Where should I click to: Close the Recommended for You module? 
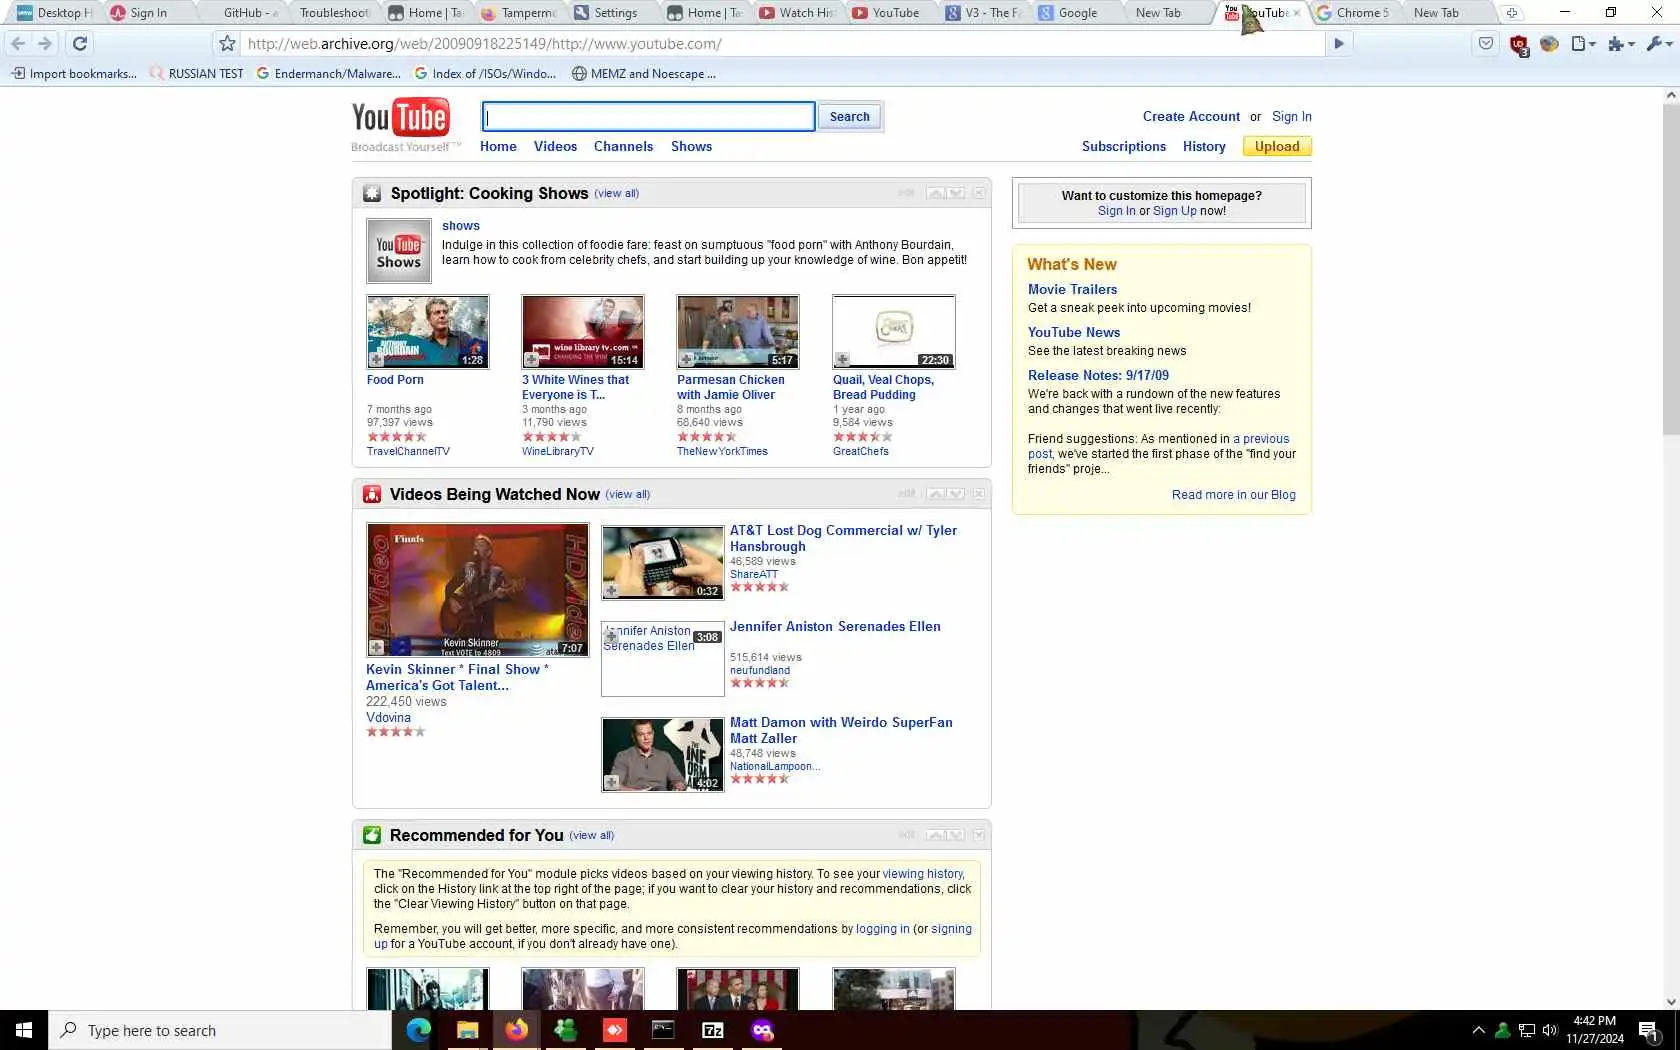pyautogui.click(x=979, y=835)
